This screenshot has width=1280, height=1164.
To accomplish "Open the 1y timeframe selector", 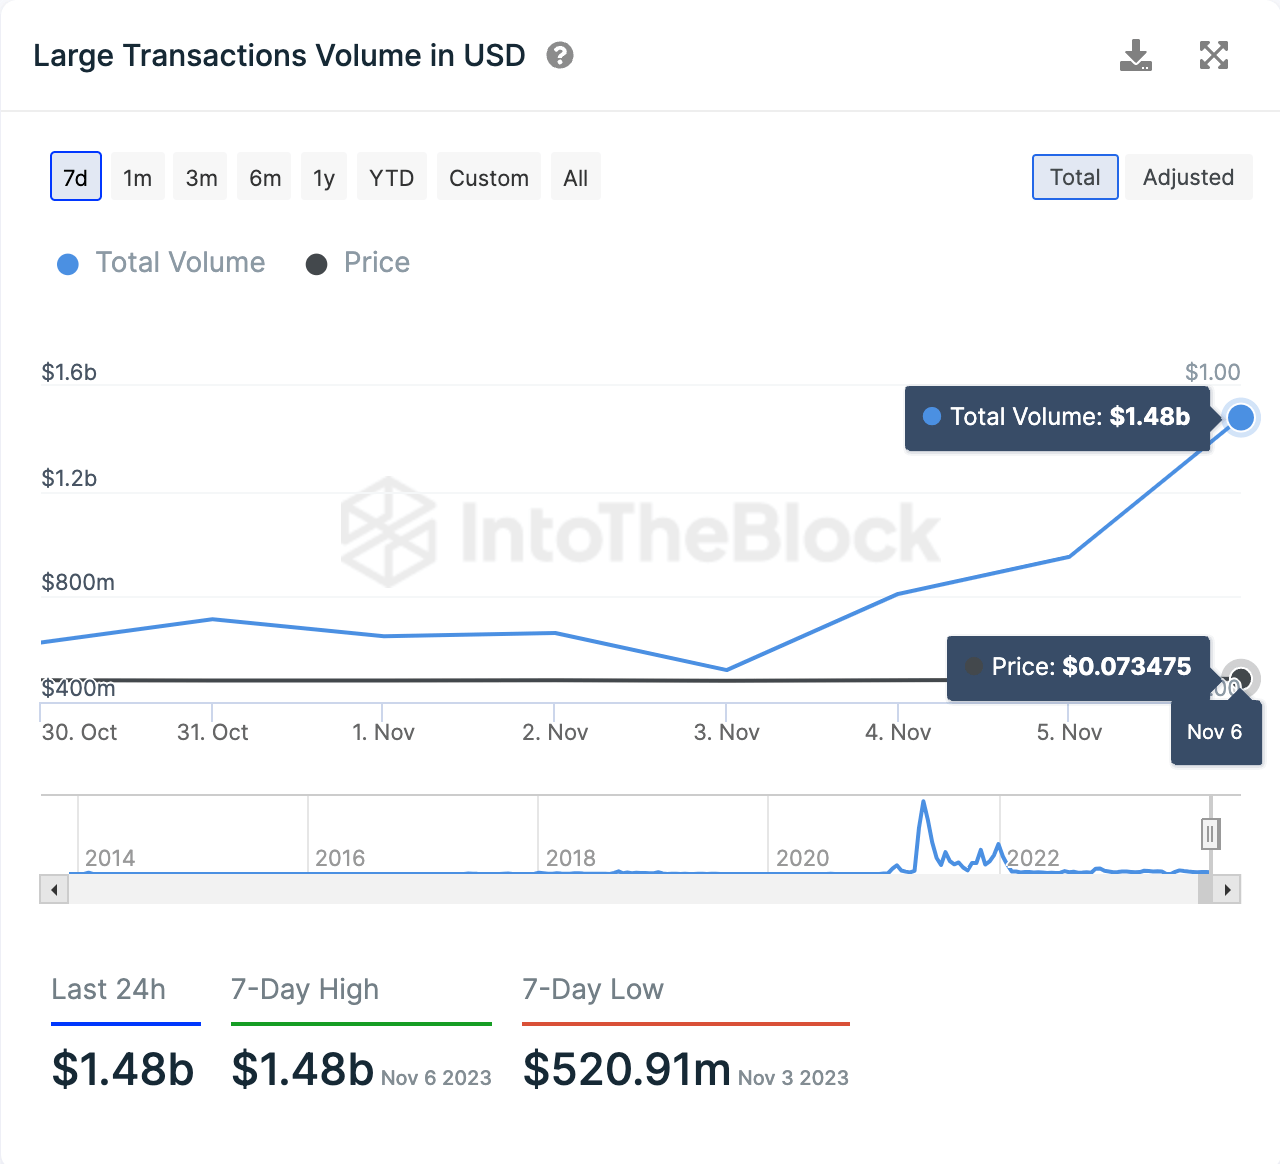I will pos(323,177).
